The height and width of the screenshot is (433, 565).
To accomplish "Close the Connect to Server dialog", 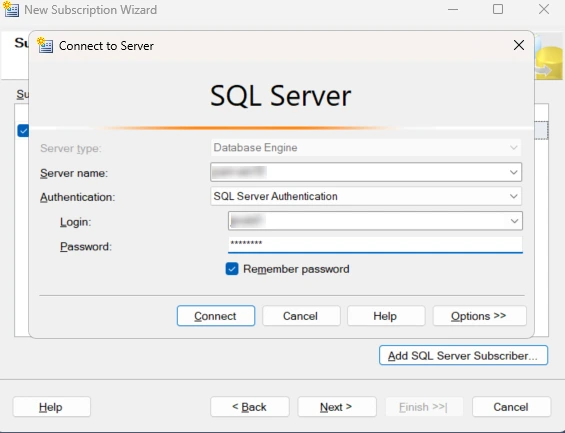I will [519, 45].
